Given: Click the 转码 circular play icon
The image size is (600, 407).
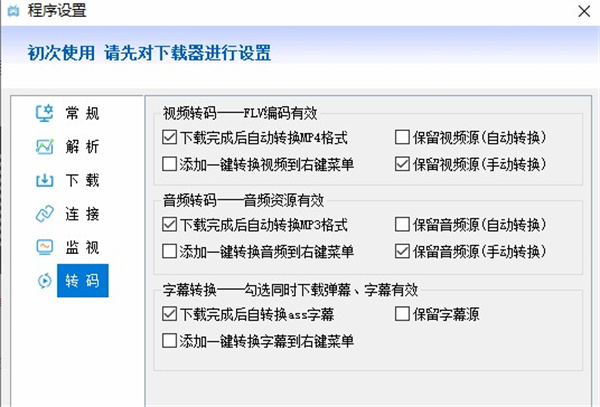Looking at the screenshot, I should click(44, 281).
